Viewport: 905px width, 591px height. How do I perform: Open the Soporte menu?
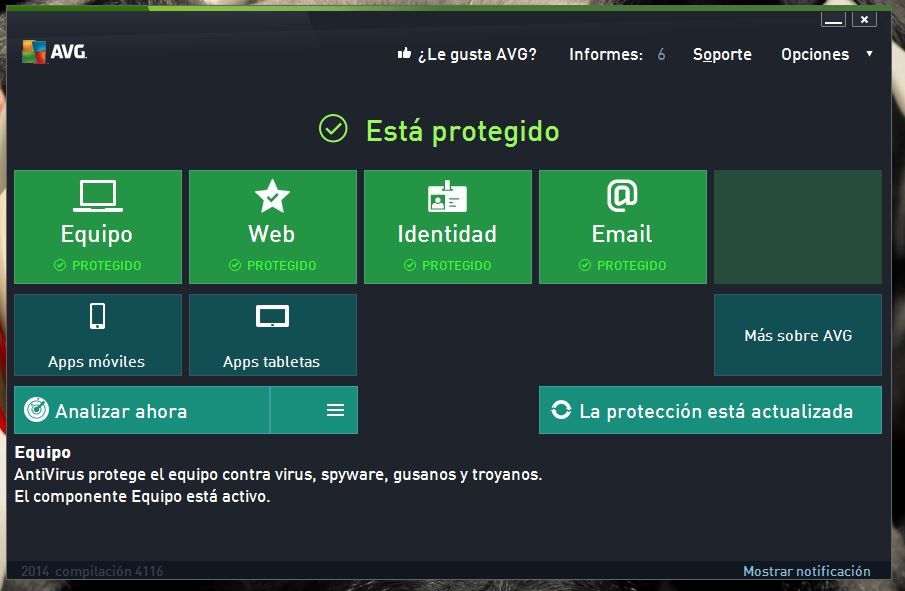(722, 54)
